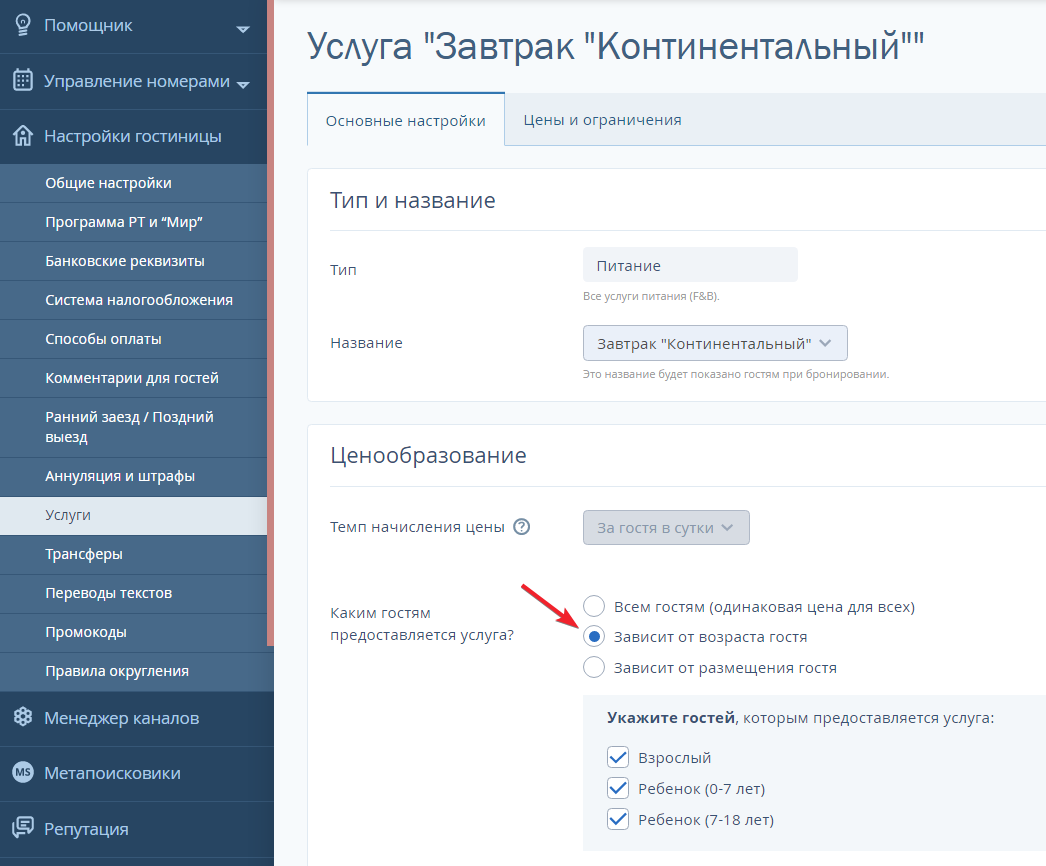Open Общие настройки in the sidebar

(133, 183)
